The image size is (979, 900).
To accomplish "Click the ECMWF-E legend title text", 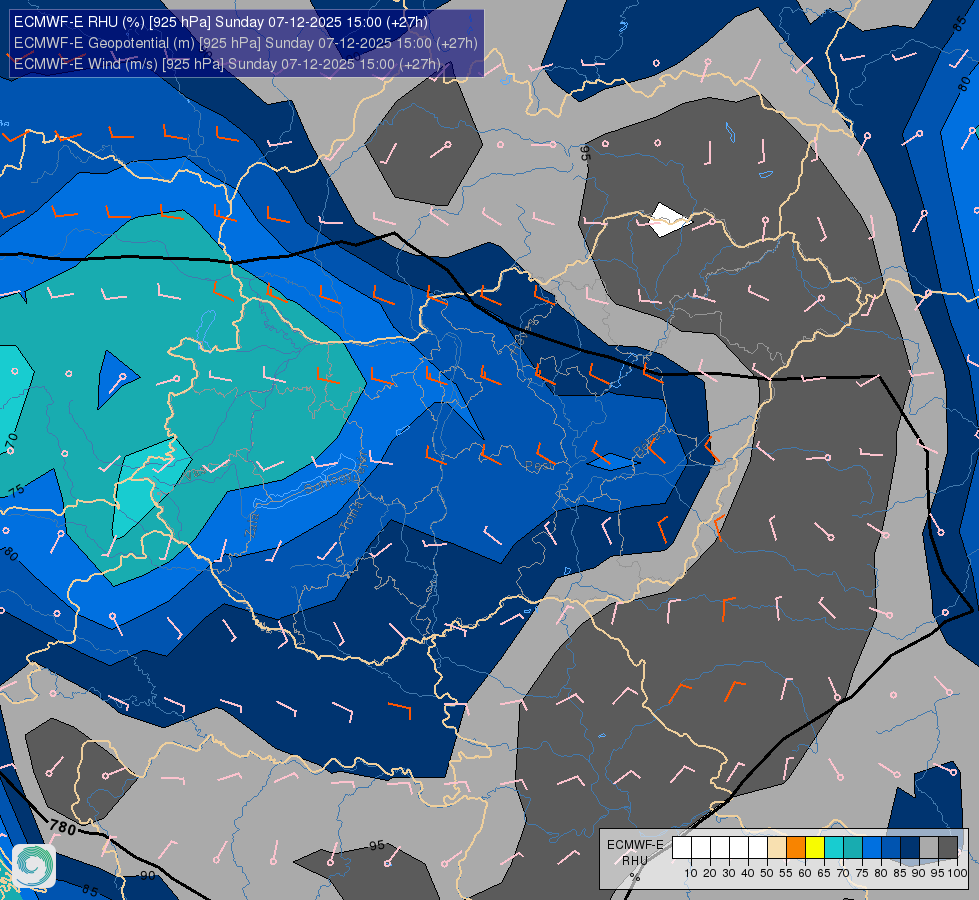I will 635,844.
